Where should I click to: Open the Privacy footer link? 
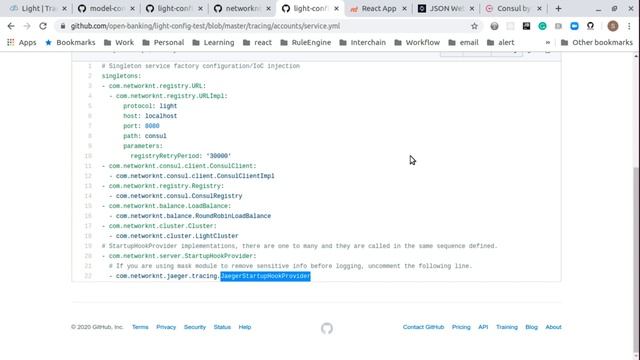point(166,327)
